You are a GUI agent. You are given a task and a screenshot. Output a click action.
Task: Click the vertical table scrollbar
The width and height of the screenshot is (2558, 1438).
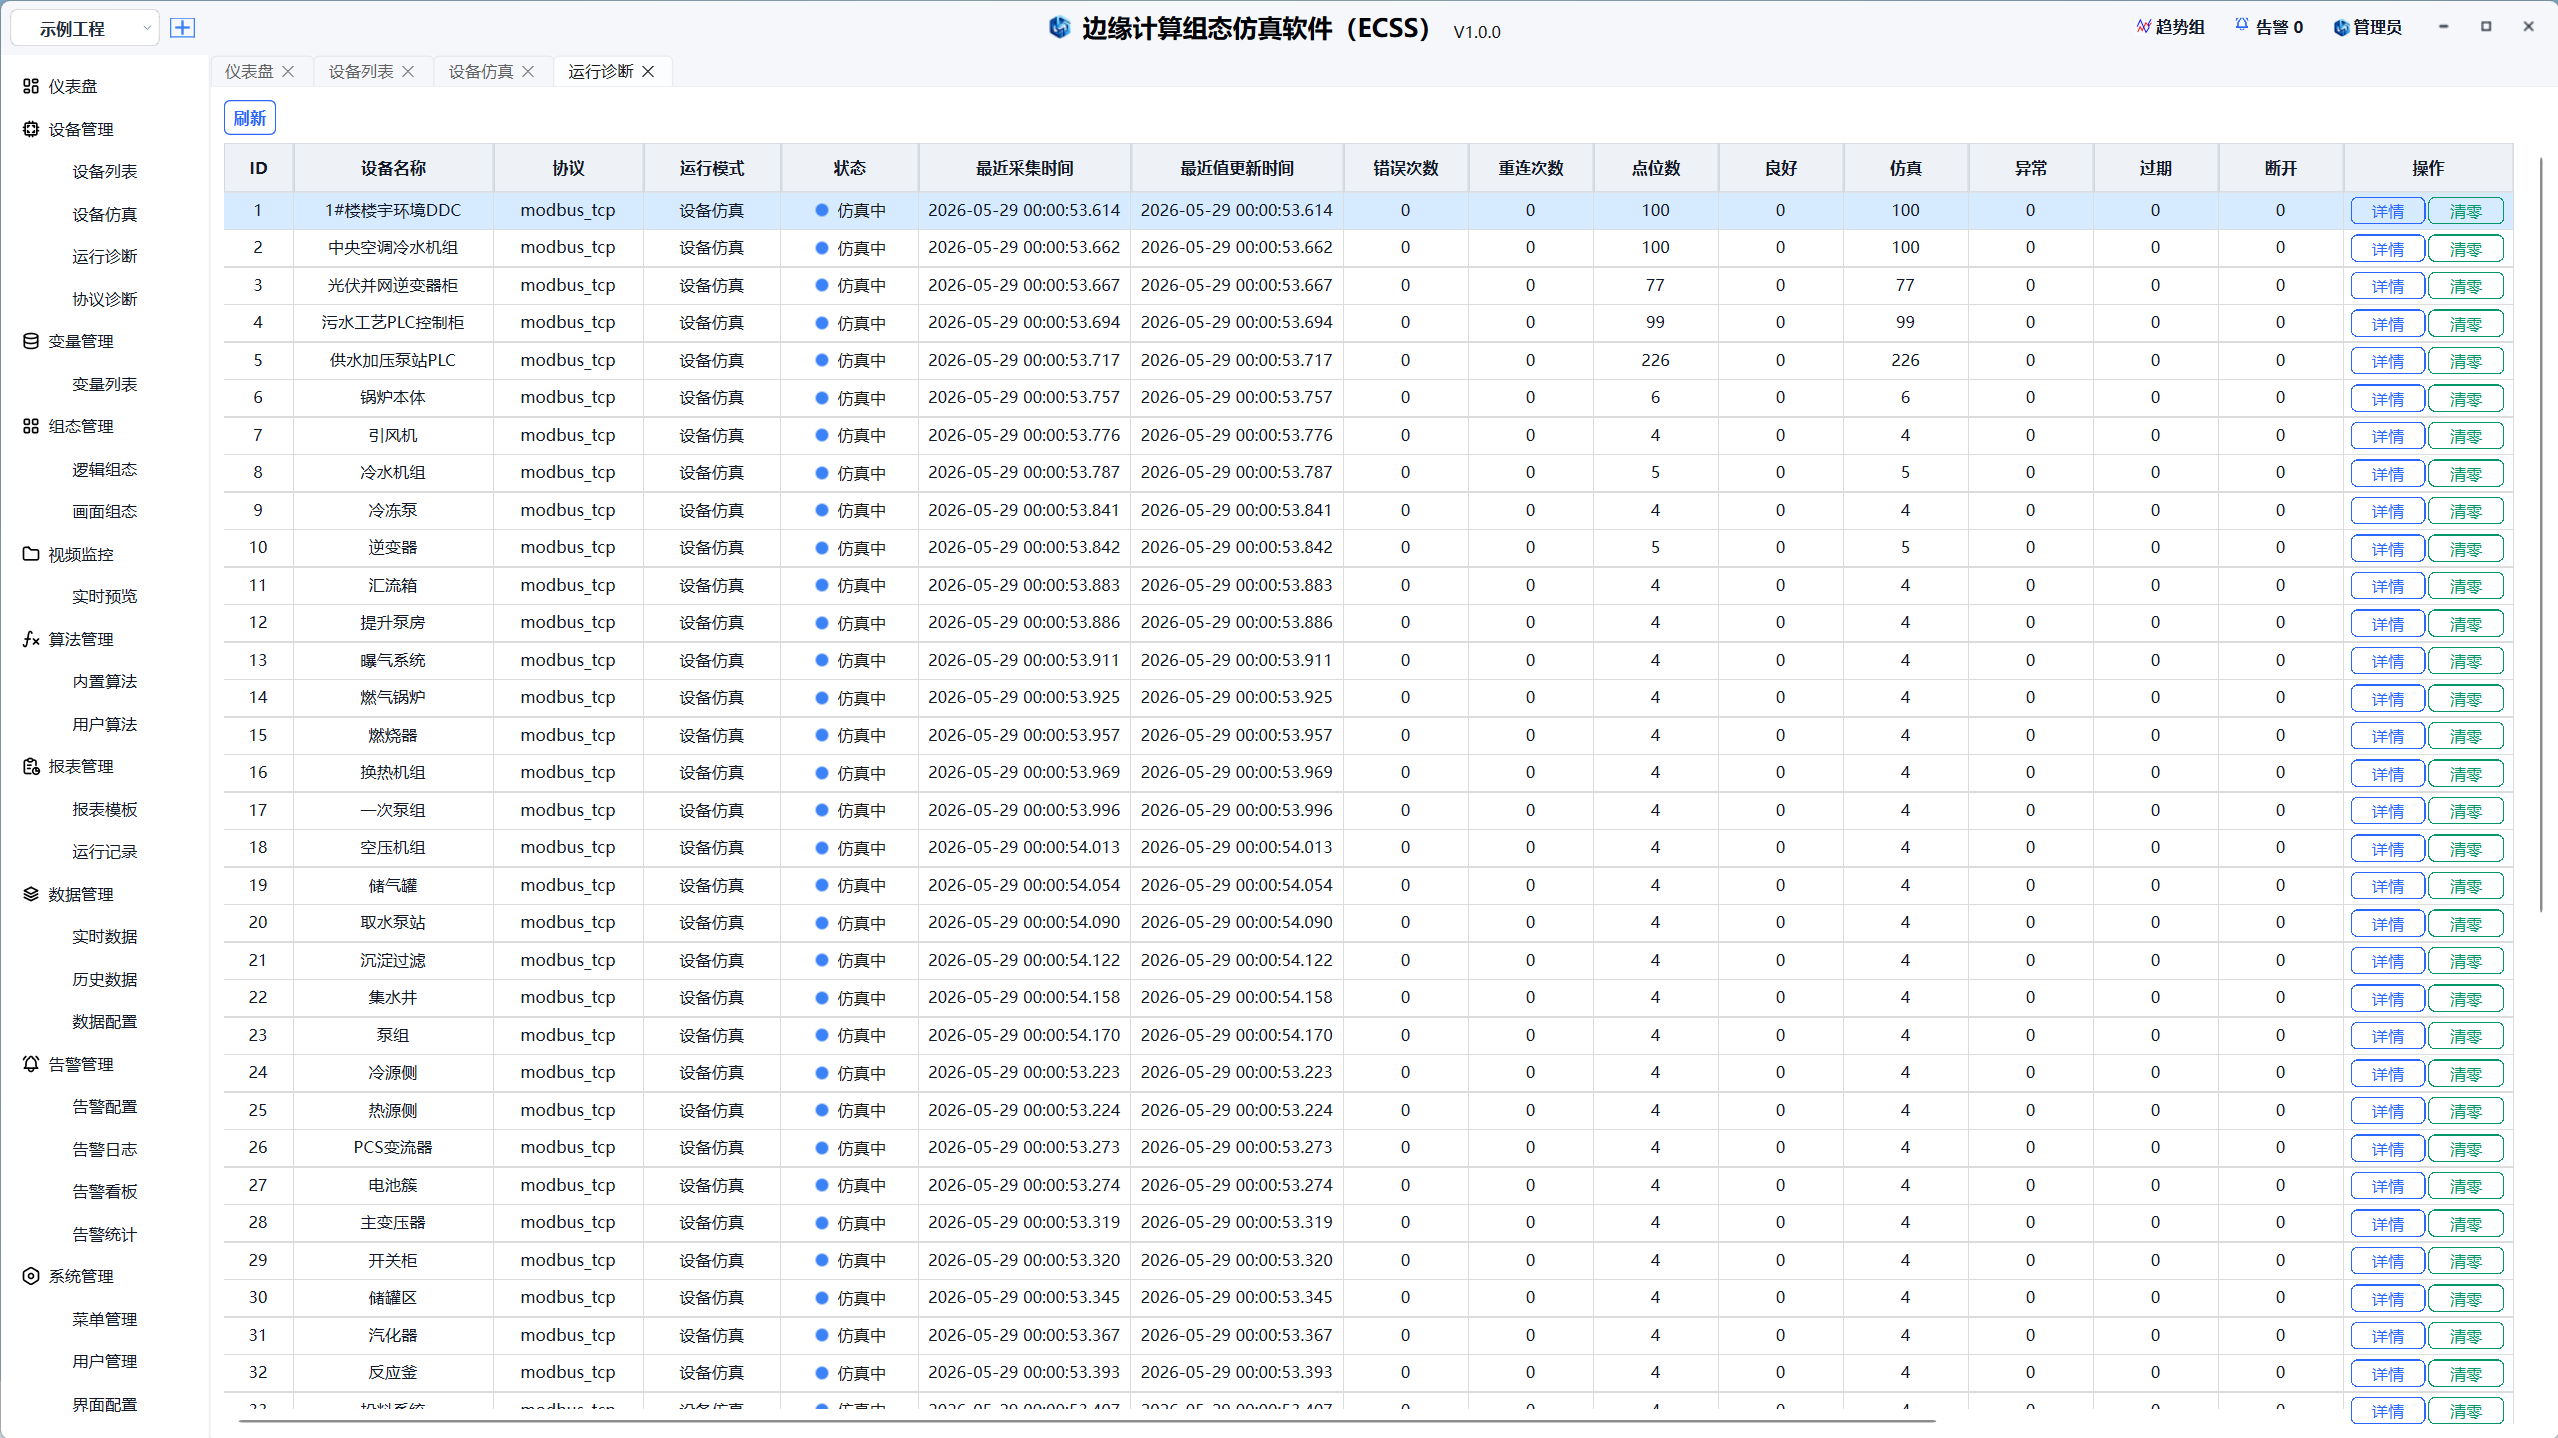click(x=2540, y=534)
